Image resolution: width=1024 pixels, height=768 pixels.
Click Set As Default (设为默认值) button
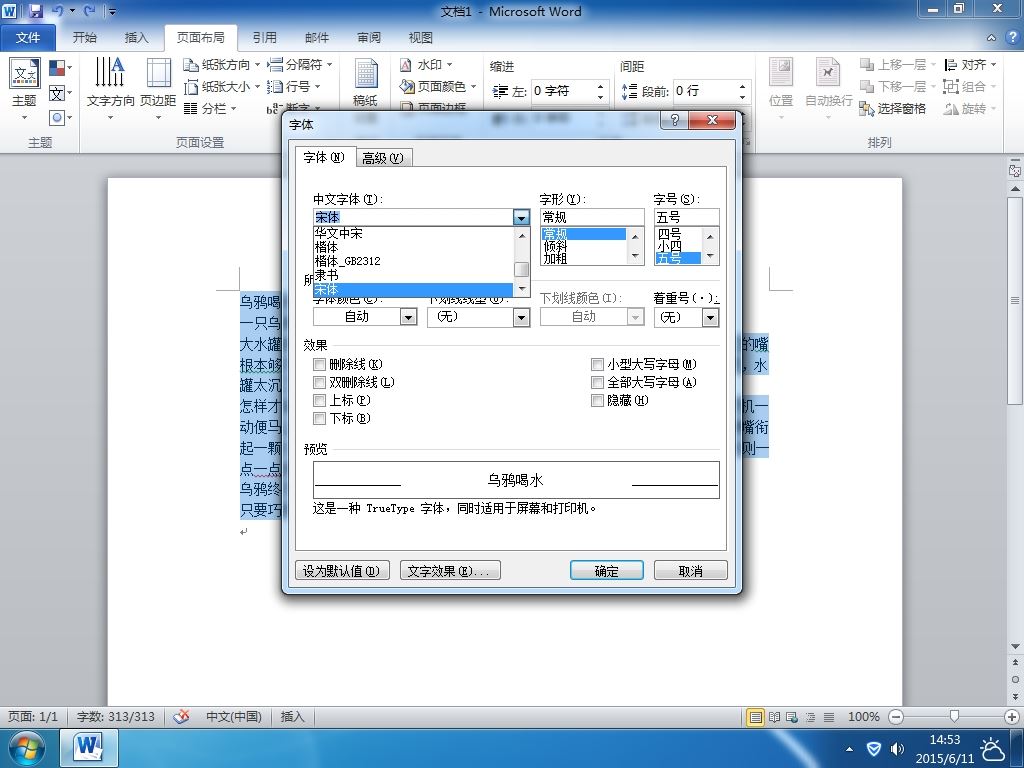point(342,571)
